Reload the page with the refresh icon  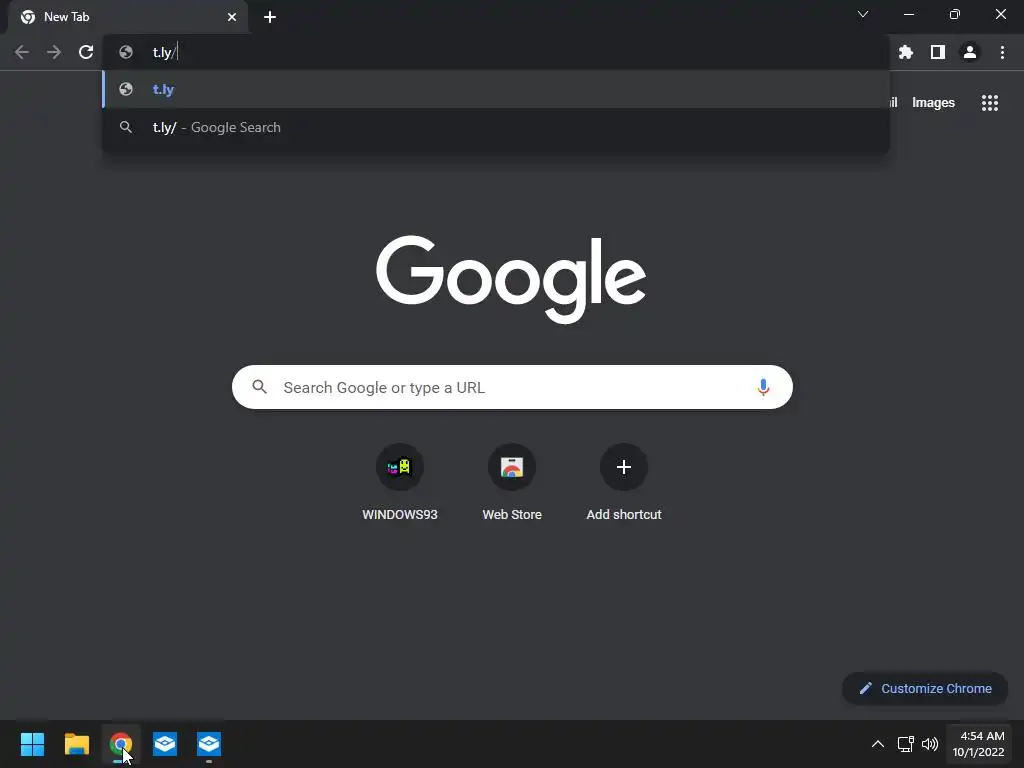coord(86,52)
